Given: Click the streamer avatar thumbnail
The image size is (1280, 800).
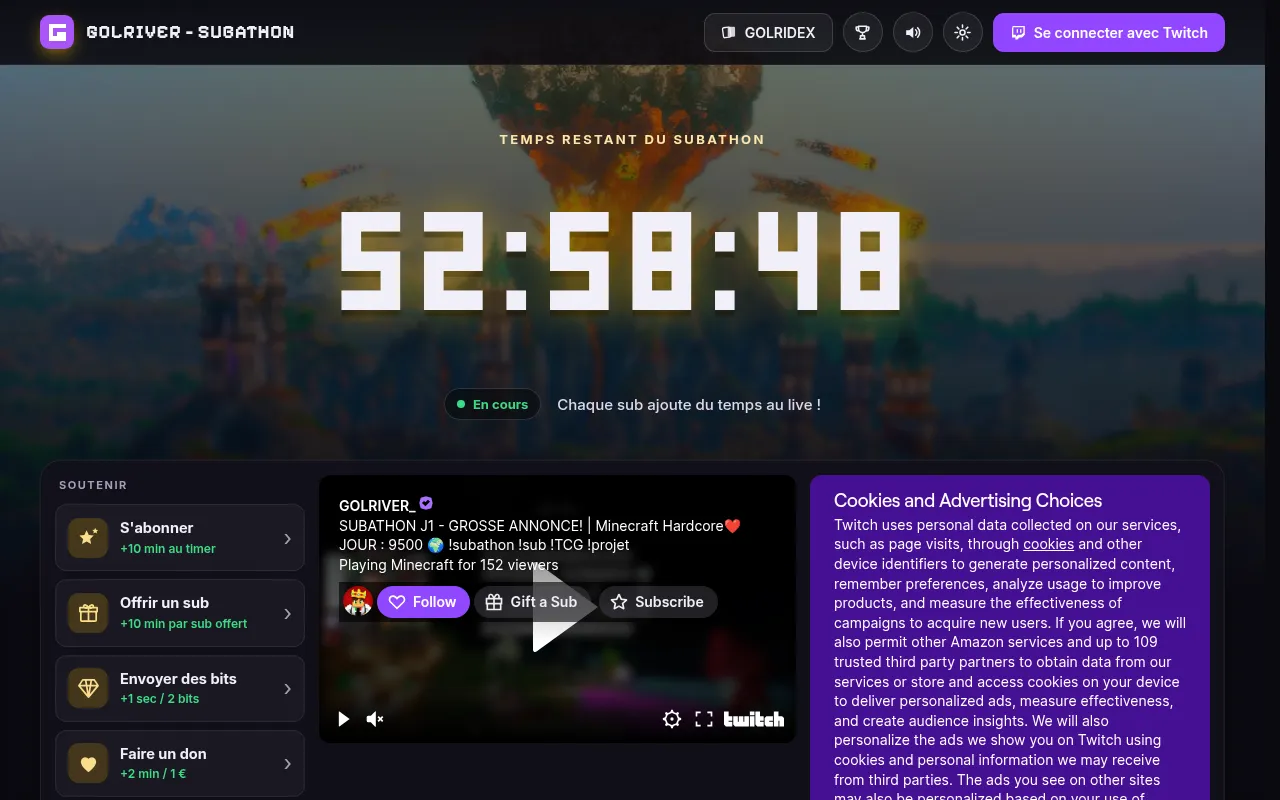Looking at the screenshot, I should click(x=358, y=602).
